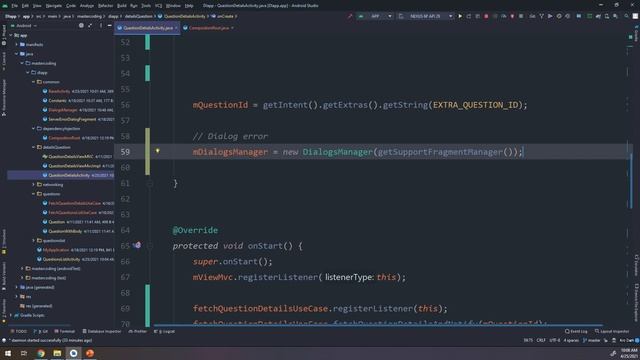The width and height of the screenshot is (640, 360).
Task: Select QuestionsListActivity in project tree
Action: click(61, 259)
